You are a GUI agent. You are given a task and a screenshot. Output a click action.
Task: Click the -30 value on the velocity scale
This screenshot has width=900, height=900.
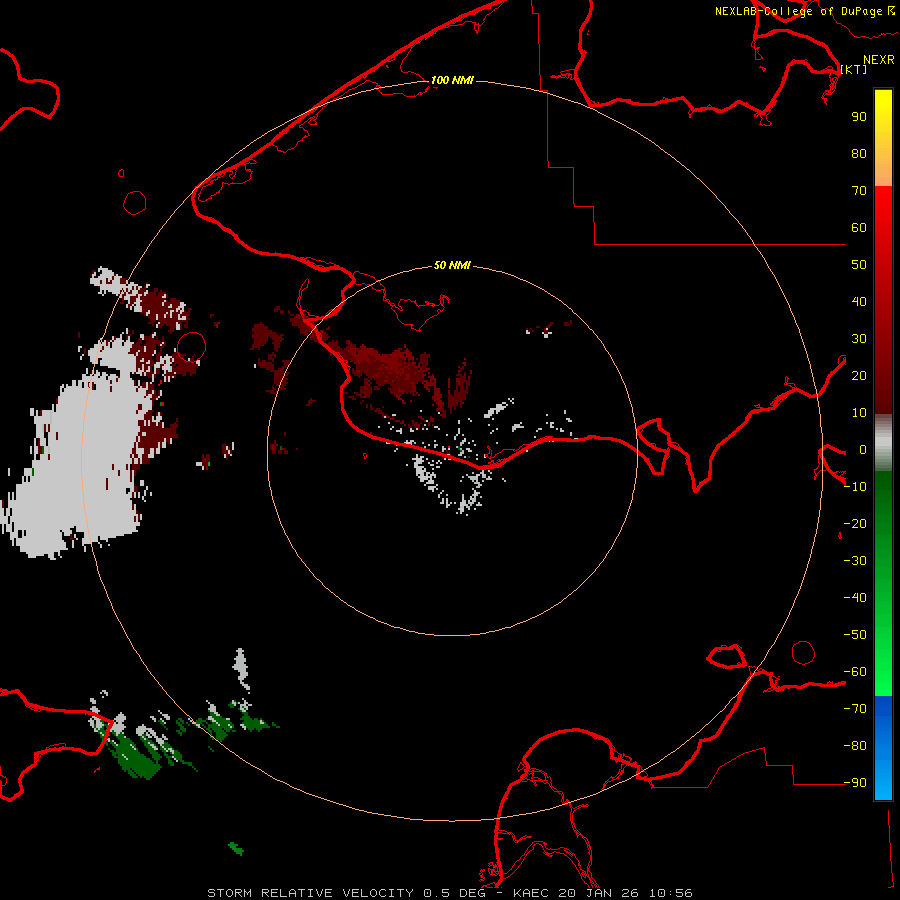pyautogui.click(x=855, y=561)
